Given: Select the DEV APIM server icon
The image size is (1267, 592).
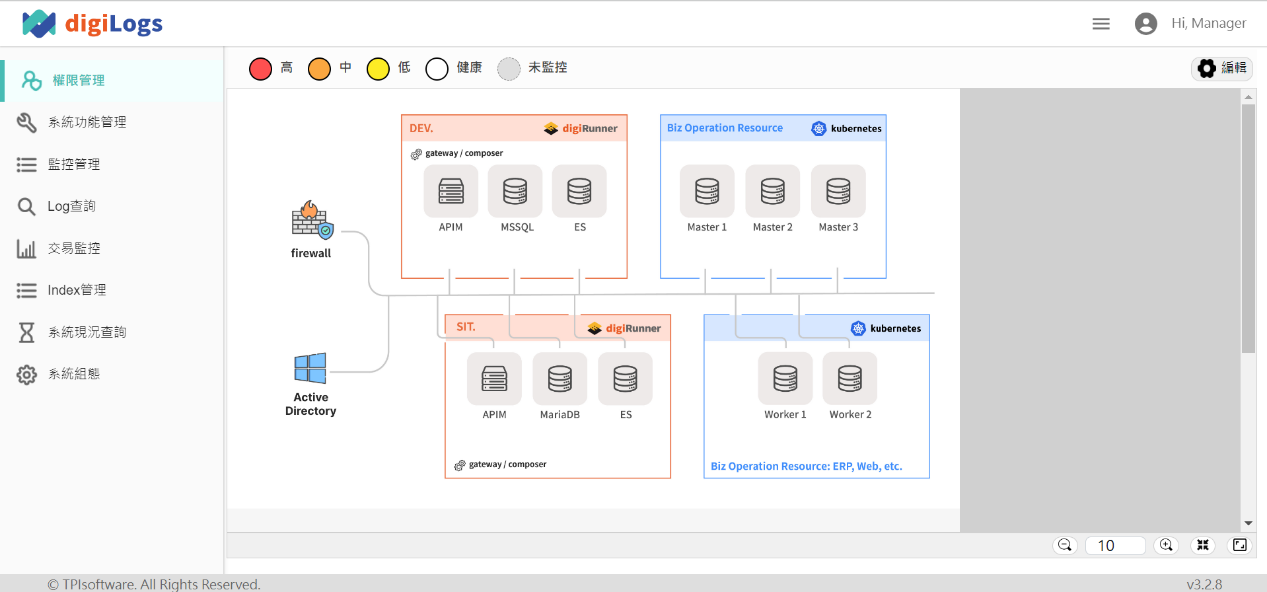Looking at the screenshot, I should tap(451, 191).
